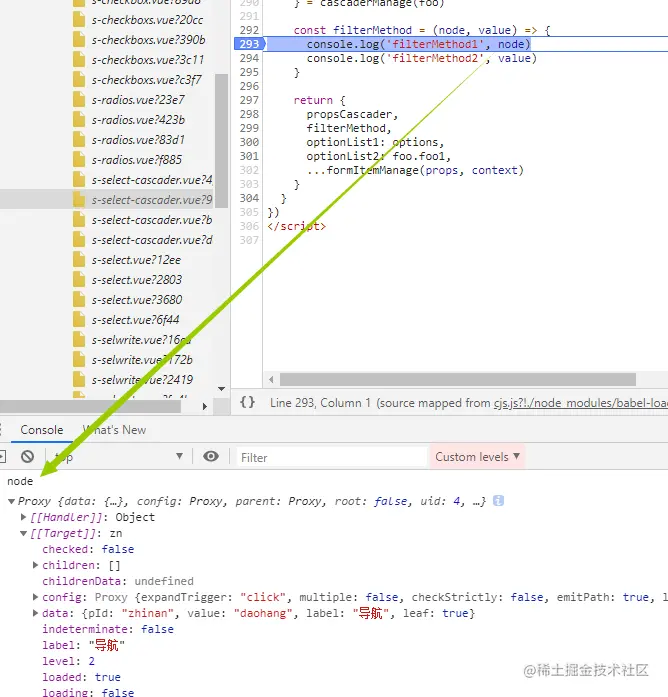Expand the children array property
The height and width of the screenshot is (697, 668).
(x=36, y=565)
